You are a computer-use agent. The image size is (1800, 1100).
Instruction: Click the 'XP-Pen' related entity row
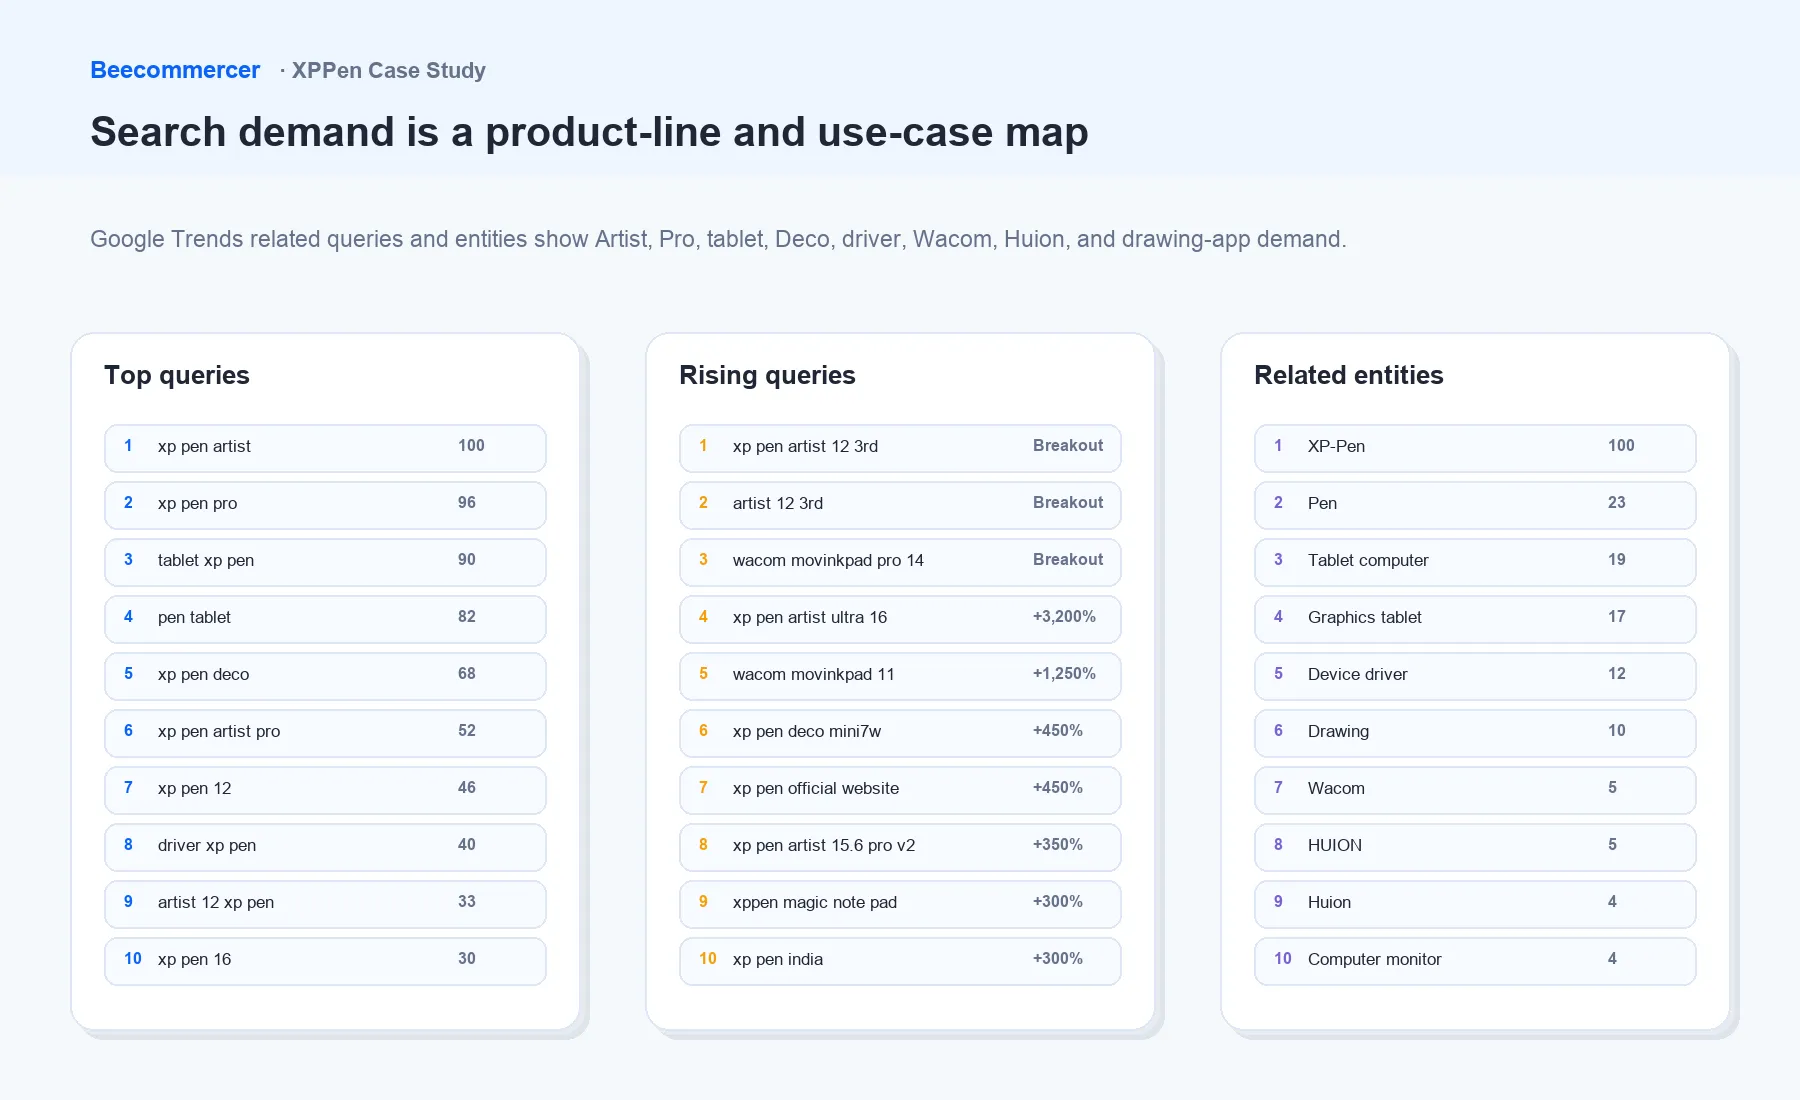(1475, 448)
